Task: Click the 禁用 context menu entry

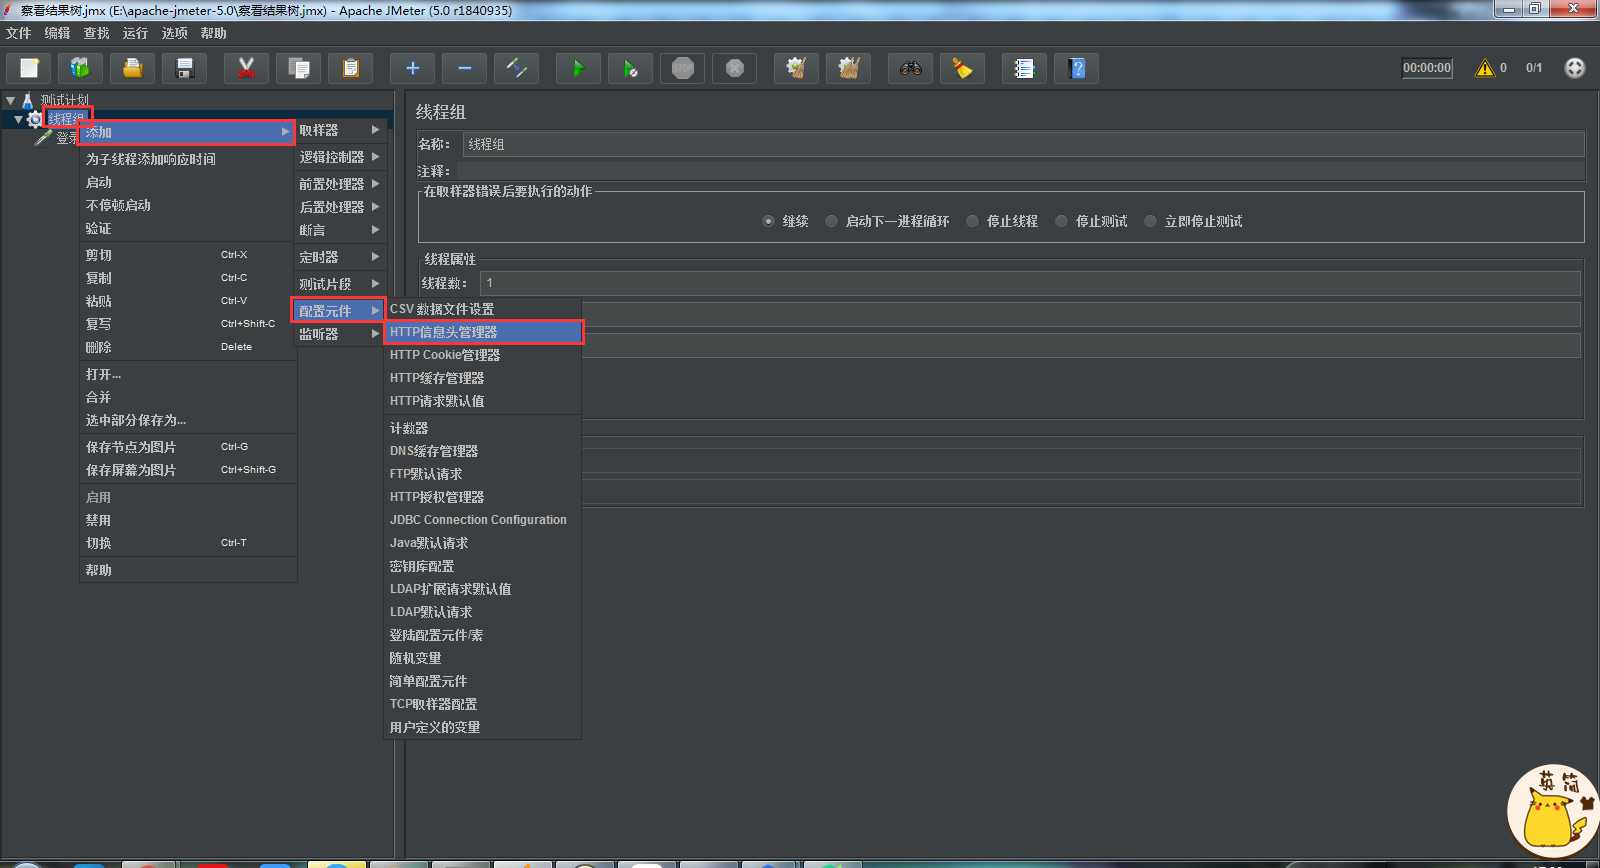Action: (x=188, y=520)
